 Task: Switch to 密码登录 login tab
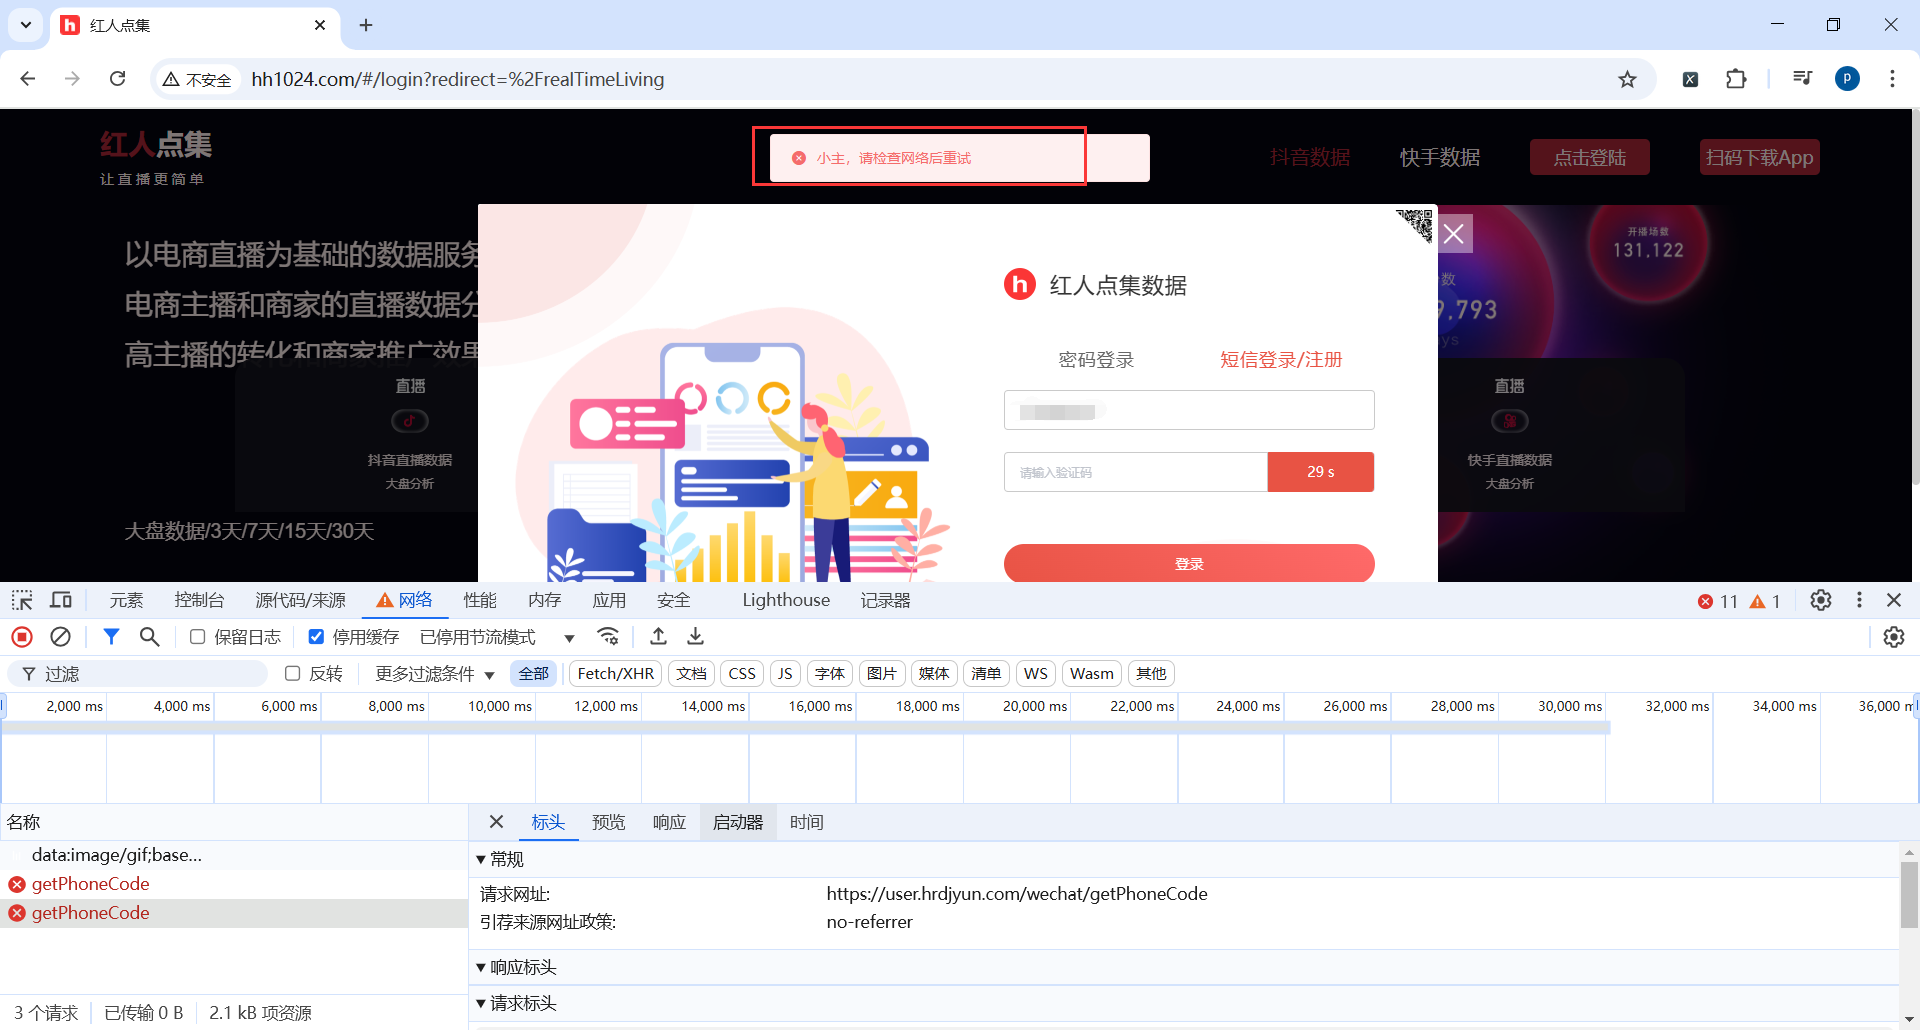click(x=1096, y=360)
